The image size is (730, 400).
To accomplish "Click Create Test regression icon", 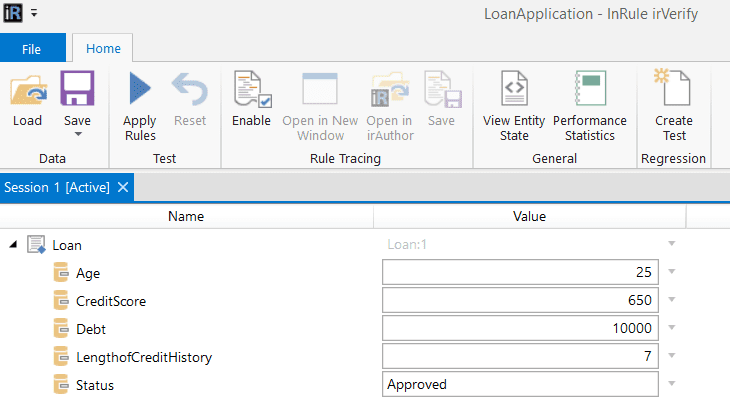I will pos(675,90).
